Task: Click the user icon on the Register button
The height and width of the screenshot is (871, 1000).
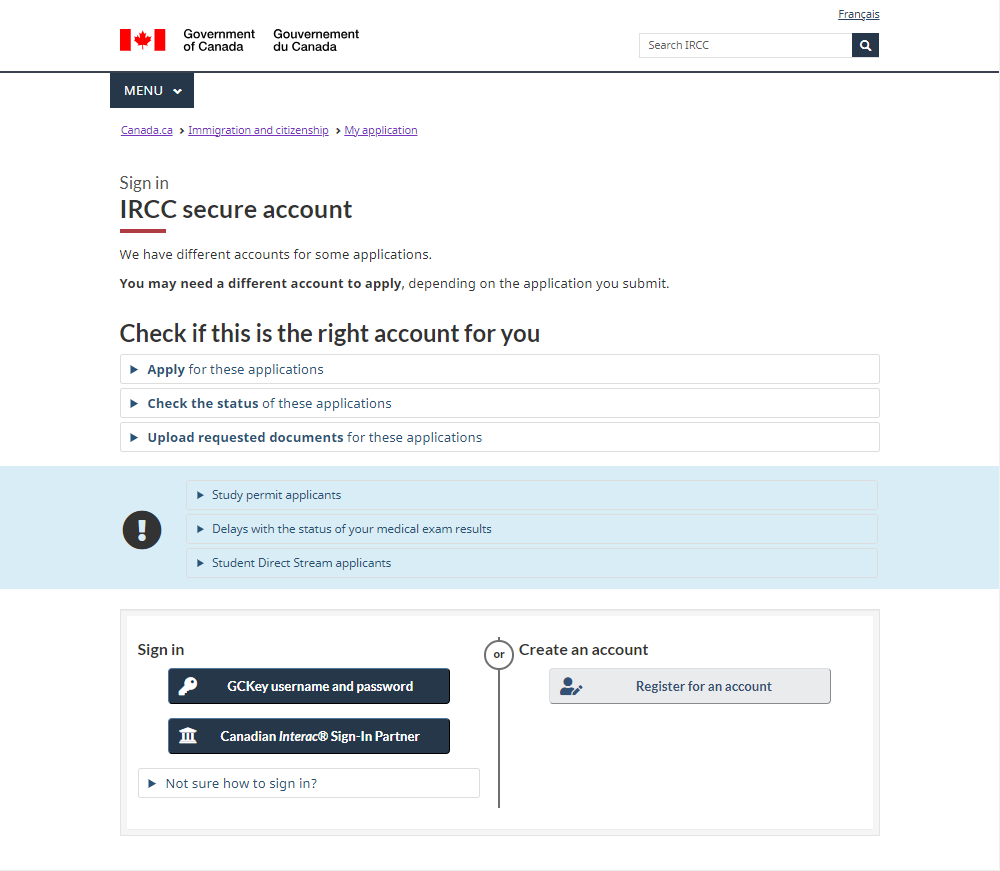Action: click(x=571, y=687)
